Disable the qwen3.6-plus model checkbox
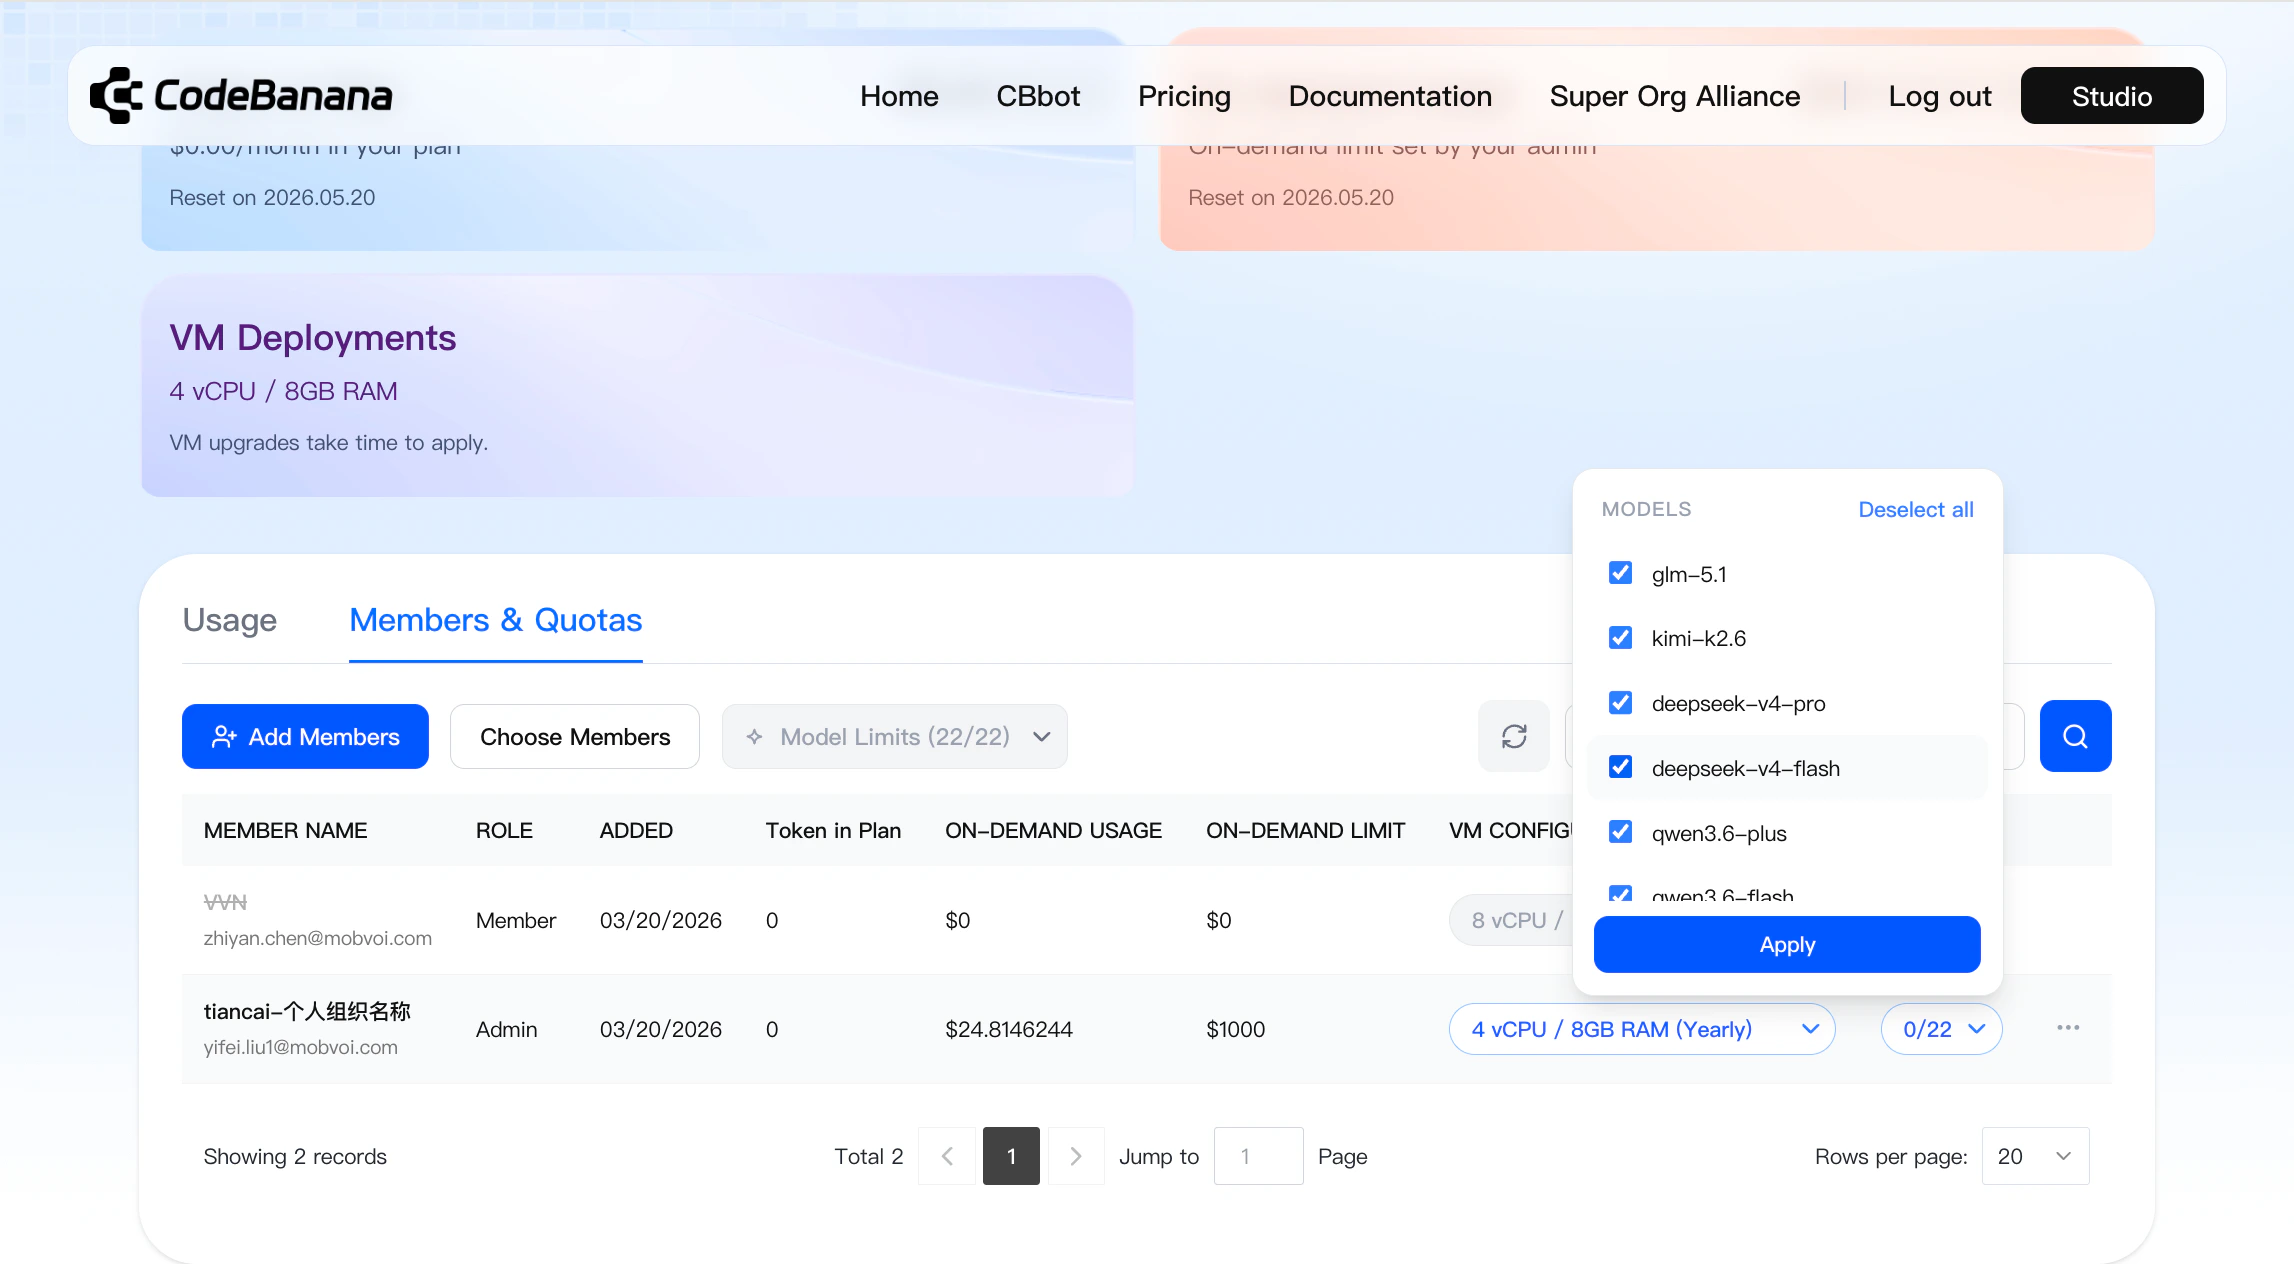 coord(1620,832)
